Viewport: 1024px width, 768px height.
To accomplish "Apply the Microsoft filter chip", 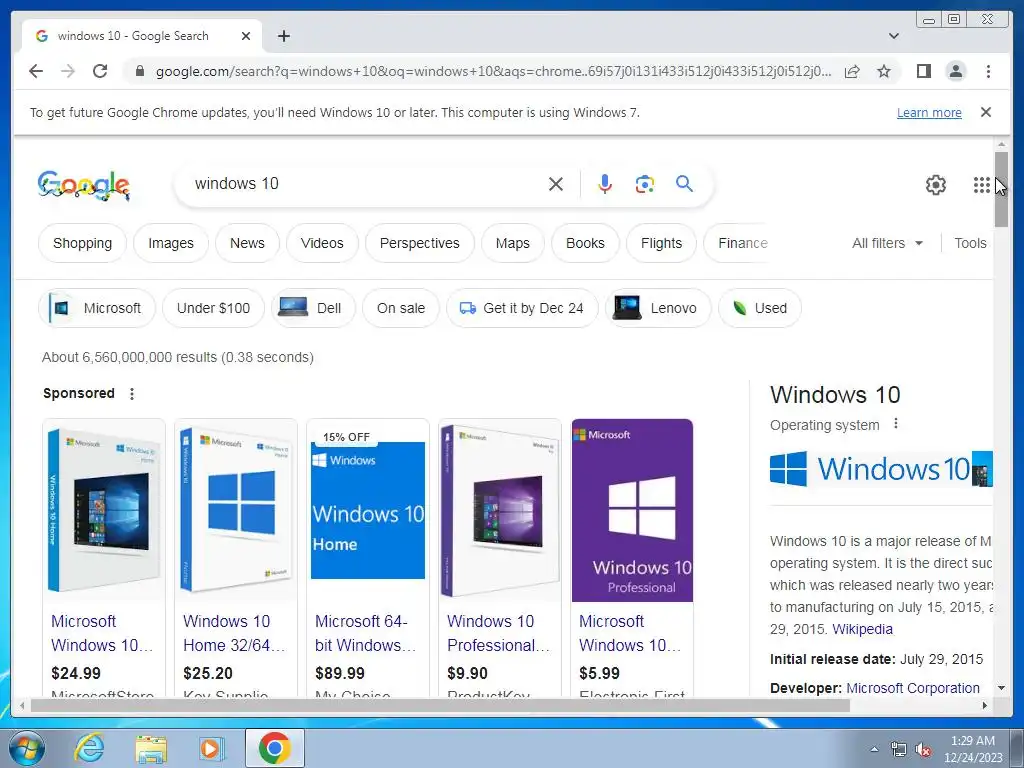I will (x=97, y=308).
